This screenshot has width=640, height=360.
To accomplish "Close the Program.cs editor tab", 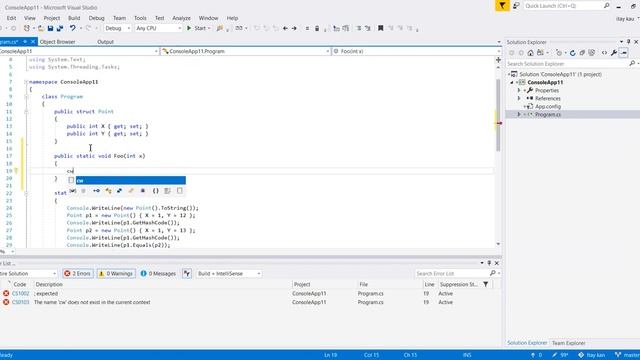I will click(33, 42).
